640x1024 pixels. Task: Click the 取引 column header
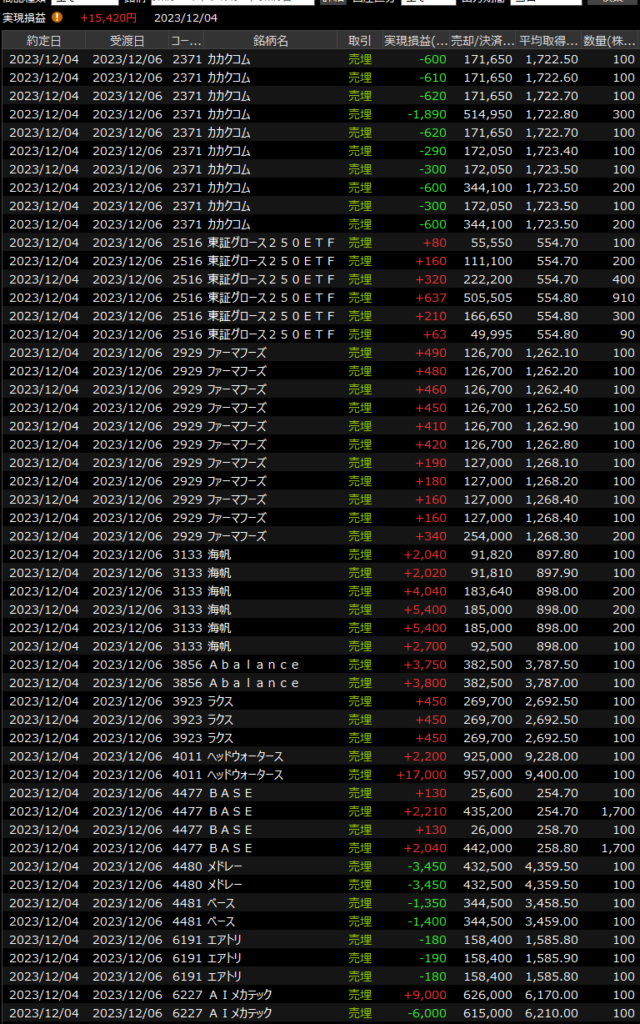(x=359, y=41)
